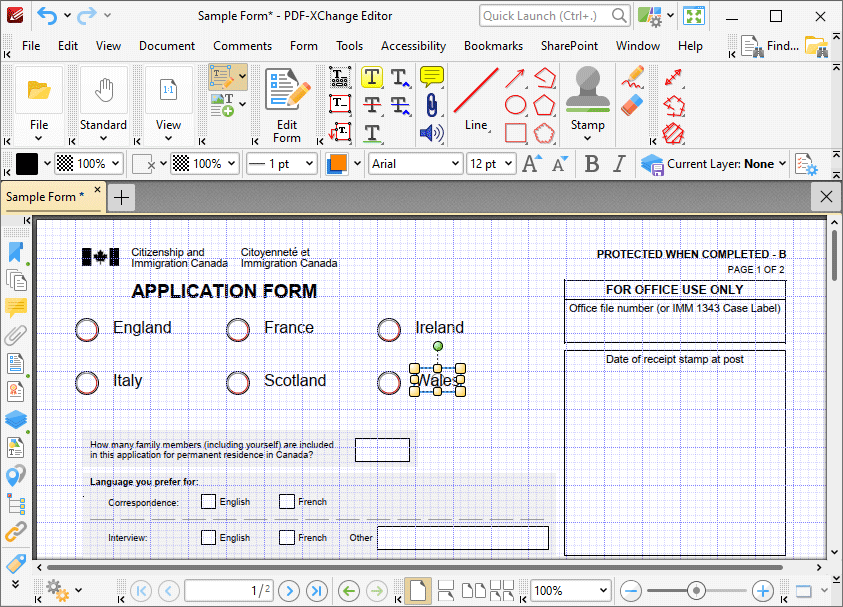Select the Highlight Text tool

(x=372, y=77)
